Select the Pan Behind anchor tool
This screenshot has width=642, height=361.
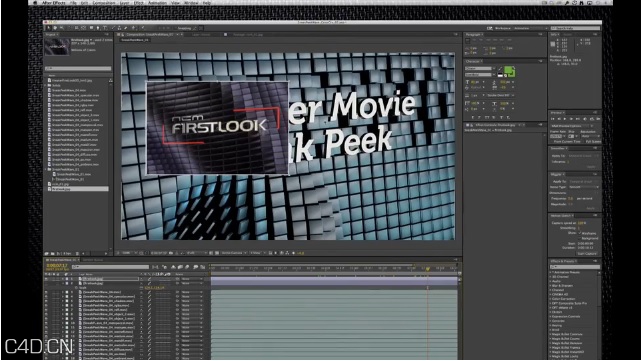click(84, 28)
